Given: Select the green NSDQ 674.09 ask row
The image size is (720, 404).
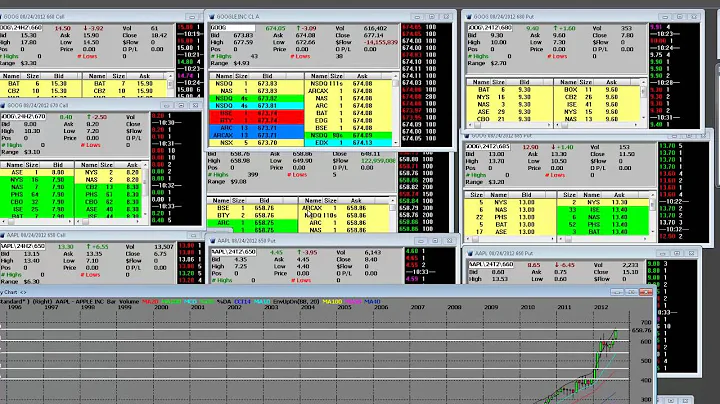Looking at the screenshot, I should click(348, 135).
